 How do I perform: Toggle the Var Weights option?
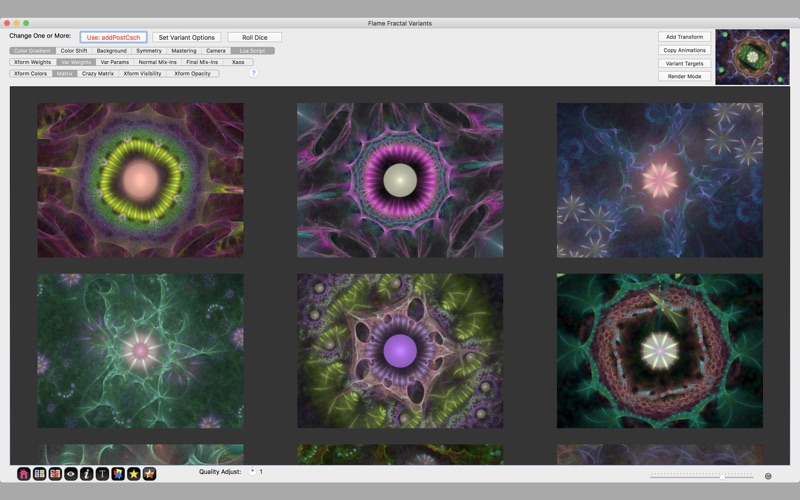click(x=76, y=62)
